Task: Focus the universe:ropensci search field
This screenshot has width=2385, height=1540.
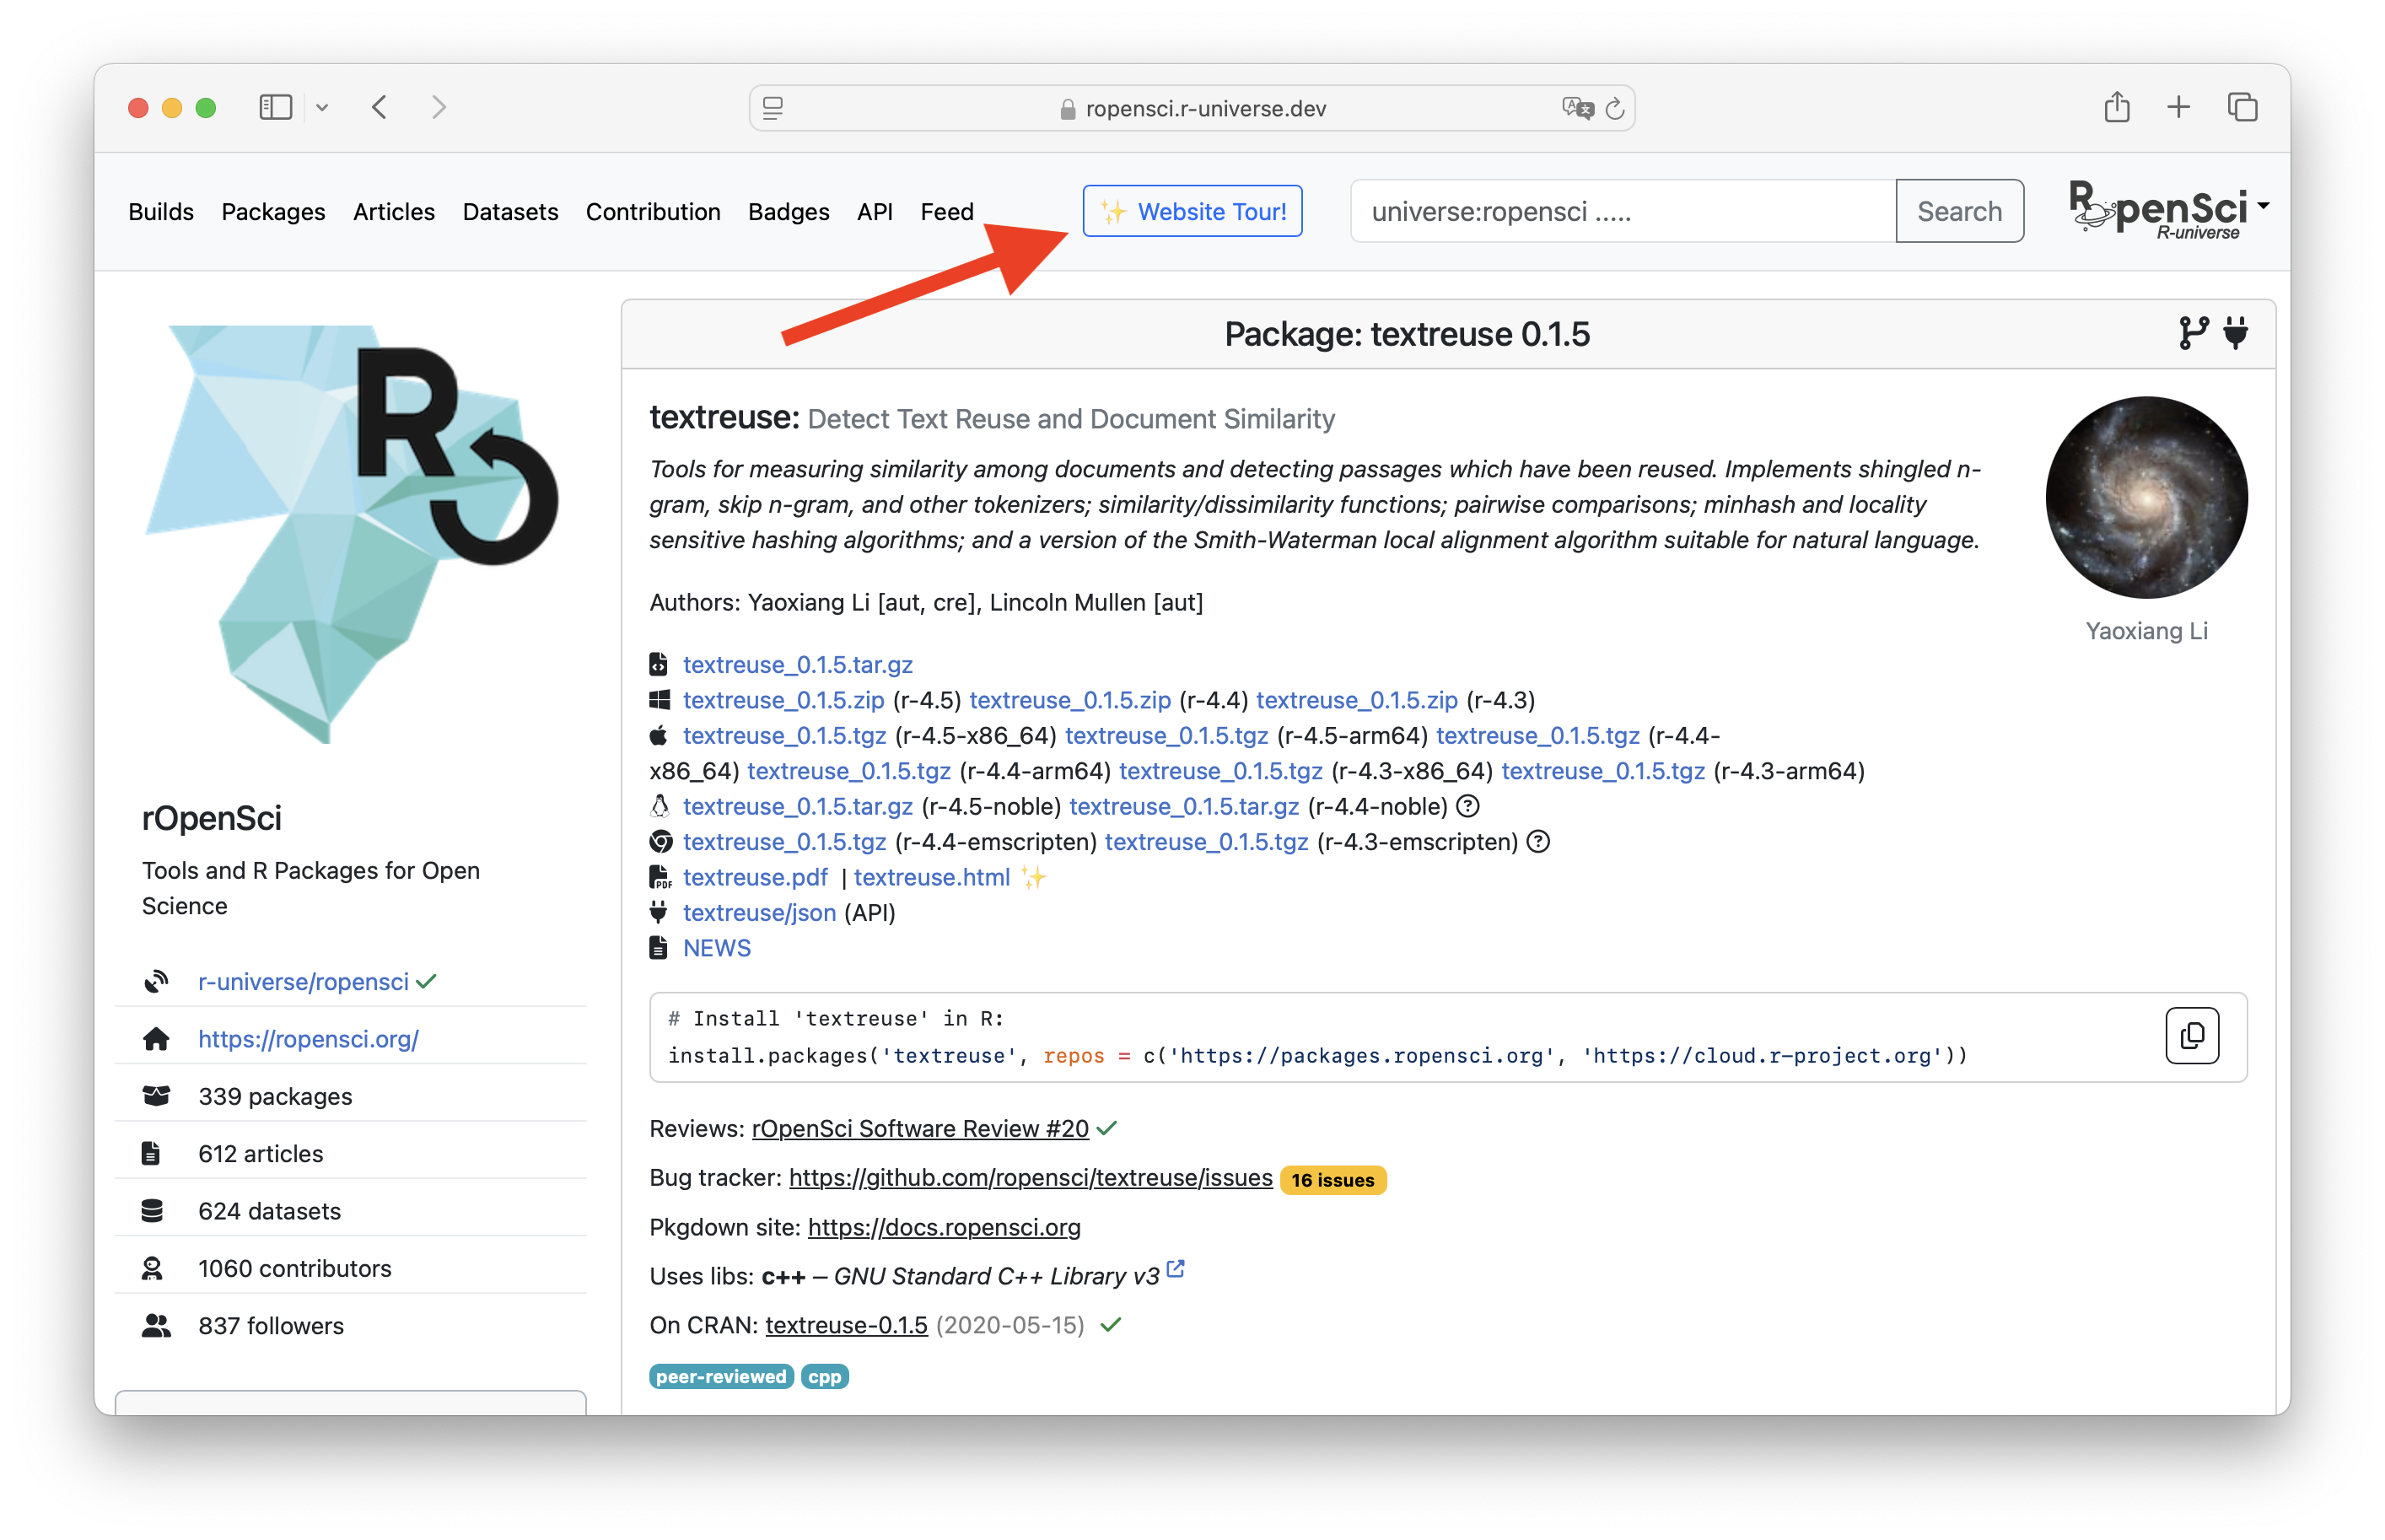Action: pos(1622,211)
